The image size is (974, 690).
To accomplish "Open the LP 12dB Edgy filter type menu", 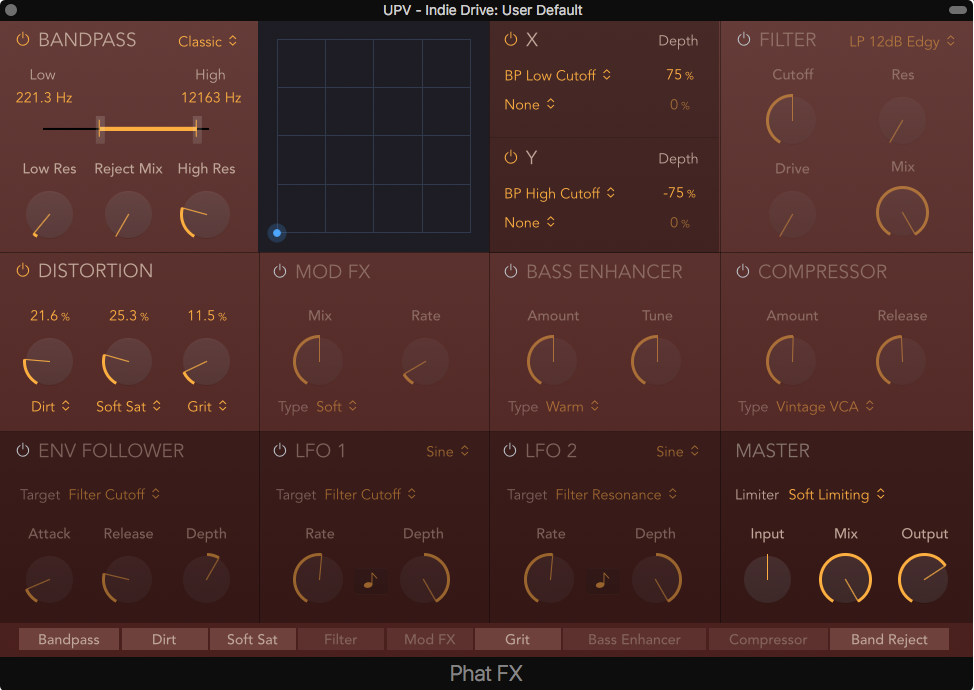I will click(x=902, y=42).
